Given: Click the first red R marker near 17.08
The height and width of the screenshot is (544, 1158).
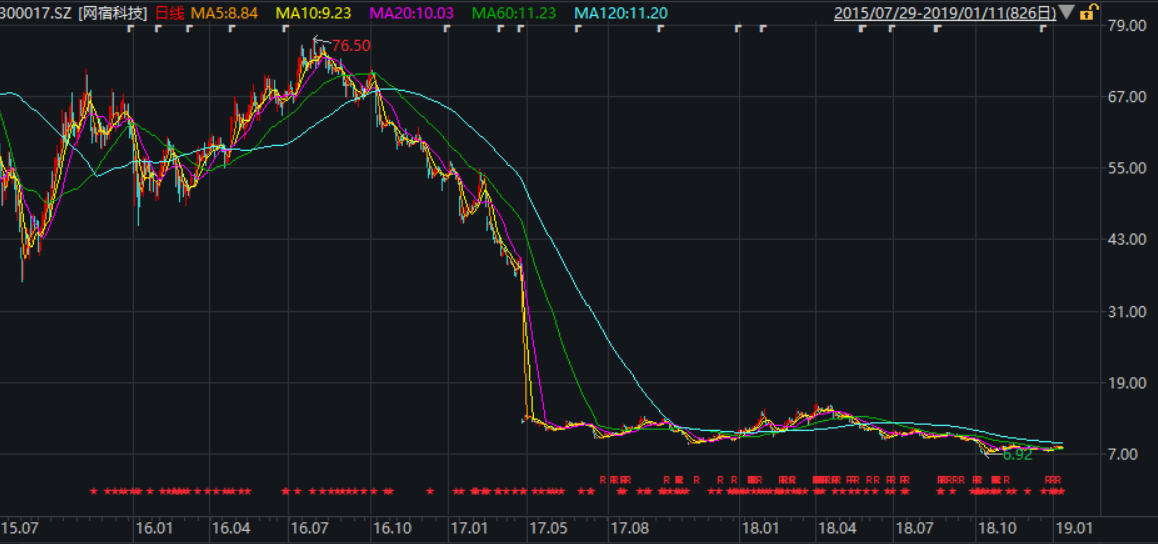Looking at the screenshot, I should (x=603, y=480).
